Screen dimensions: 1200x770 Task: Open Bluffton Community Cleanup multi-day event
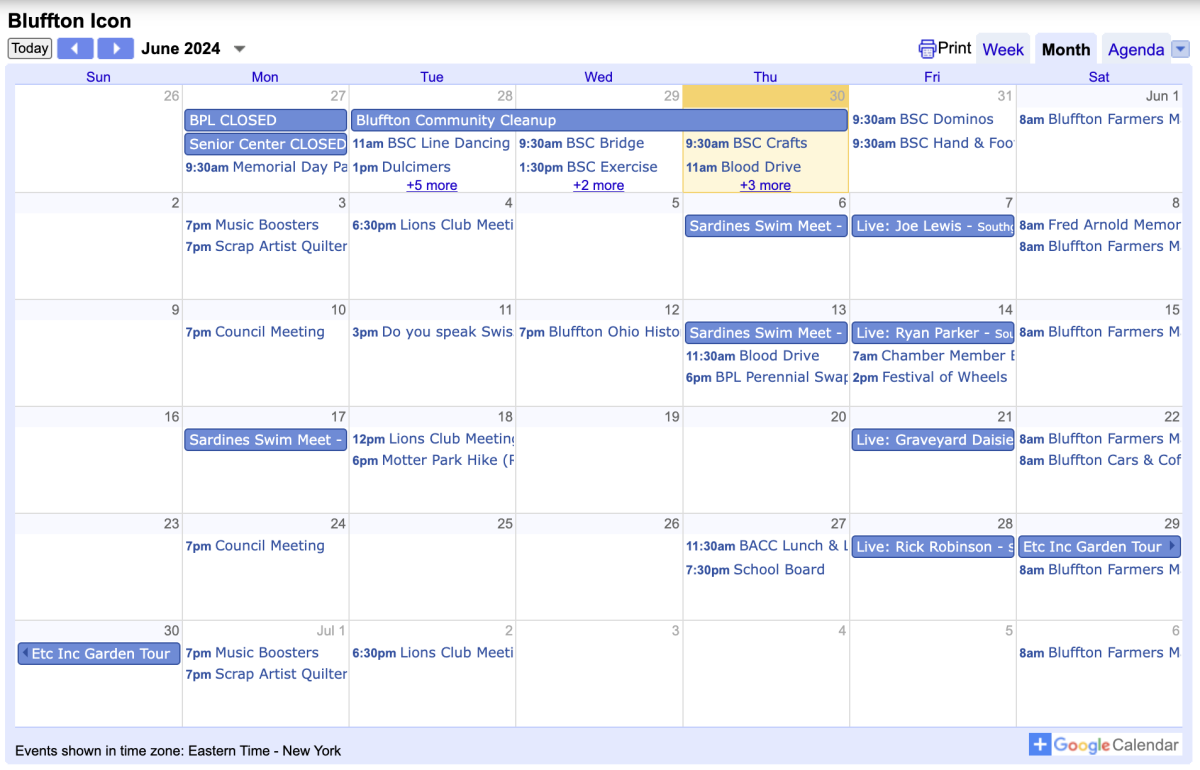(599, 120)
